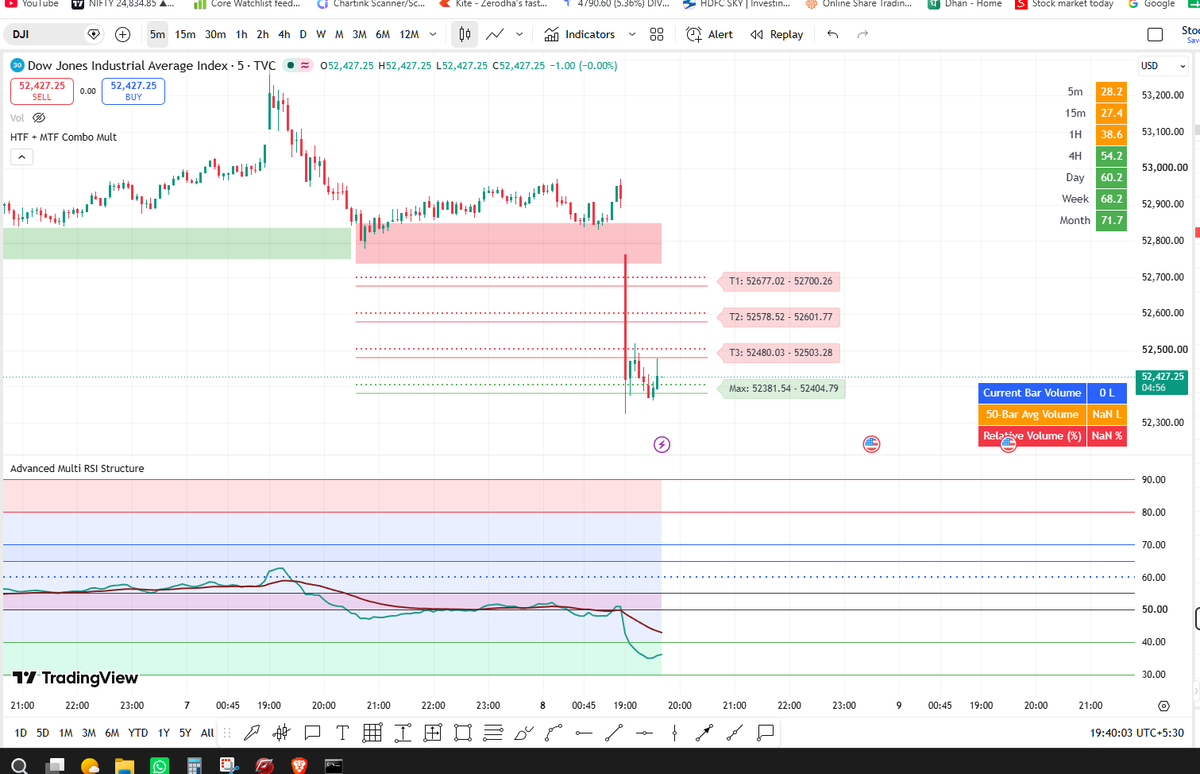Click the 52,427.25 BUY button
Image resolution: width=1200 pixels, height=774 pixels.
(133, 91)
